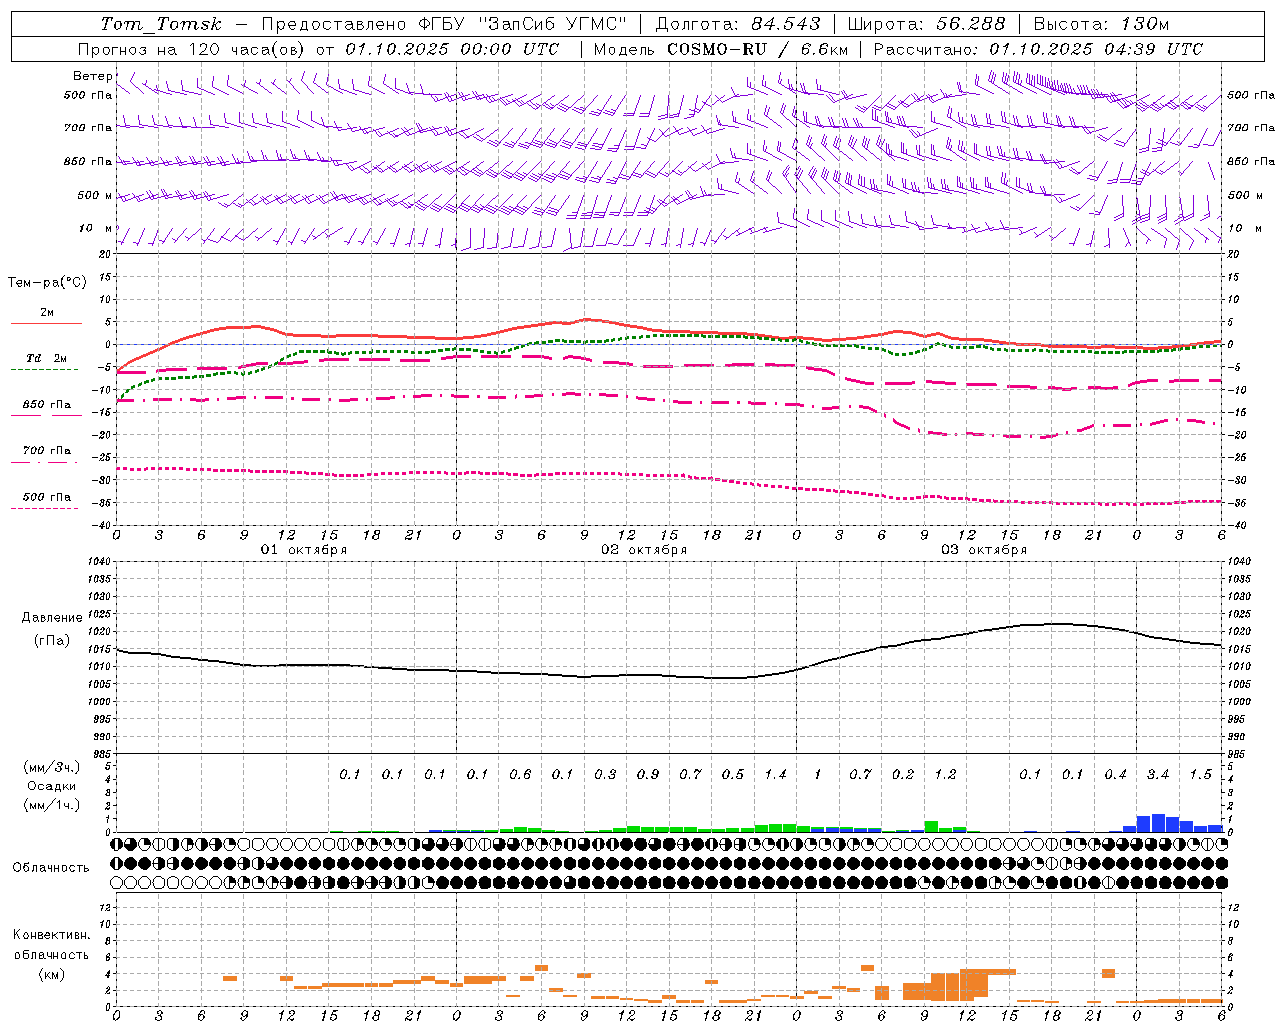Click the 1.2 precipitation amount value
1280x1024 pixels.
coord(945,775)
